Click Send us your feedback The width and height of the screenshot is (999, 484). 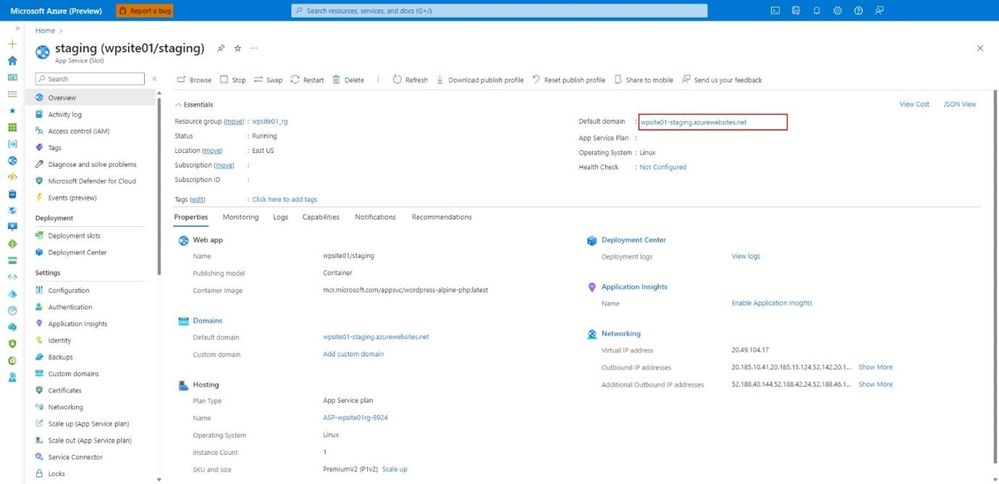click(x=722, y=80)
